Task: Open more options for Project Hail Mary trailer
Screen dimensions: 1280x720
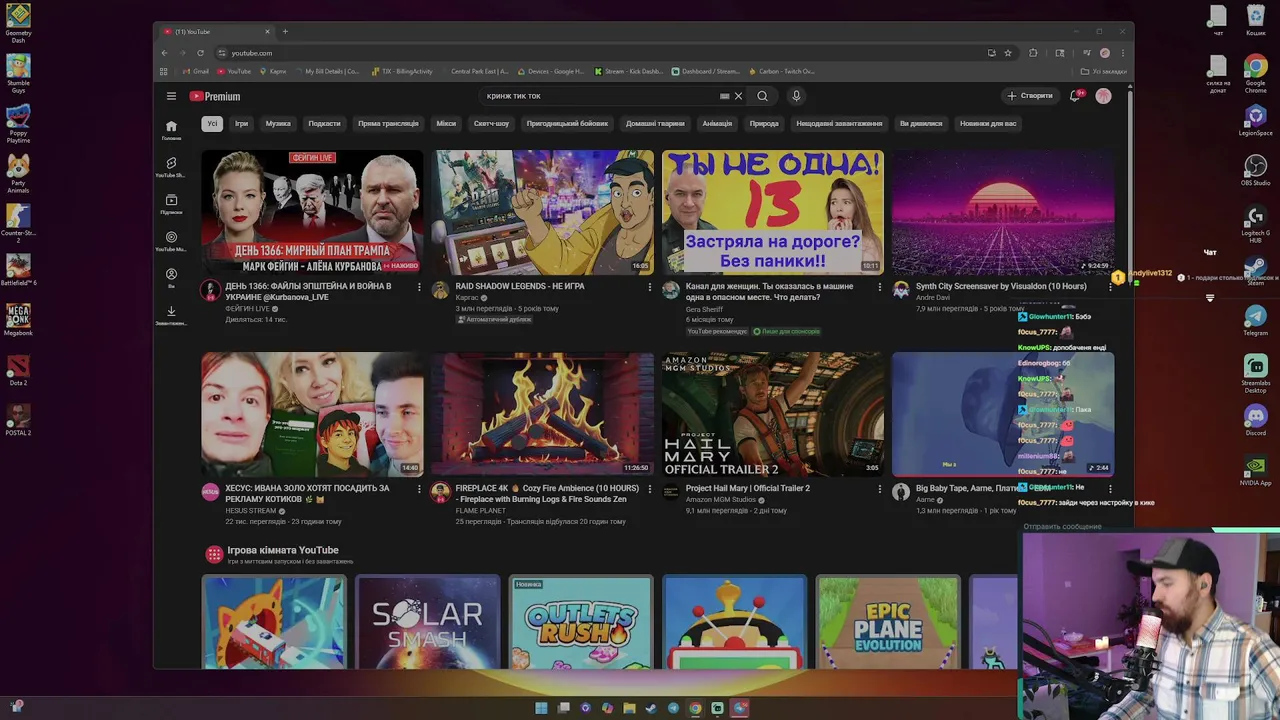Action: 880,489
